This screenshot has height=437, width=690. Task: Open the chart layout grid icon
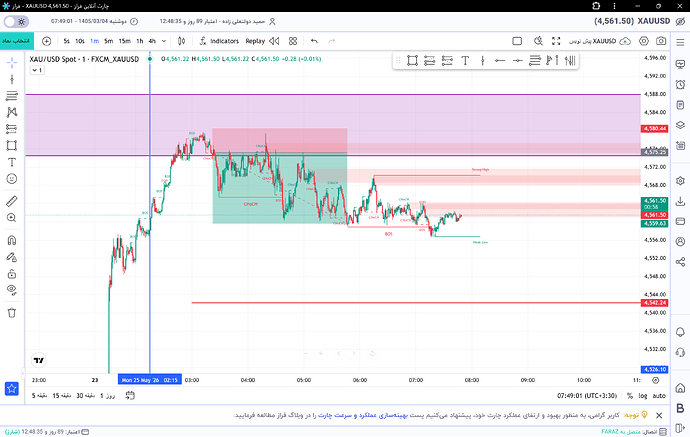pyautogui.click(x=293, y=41)
